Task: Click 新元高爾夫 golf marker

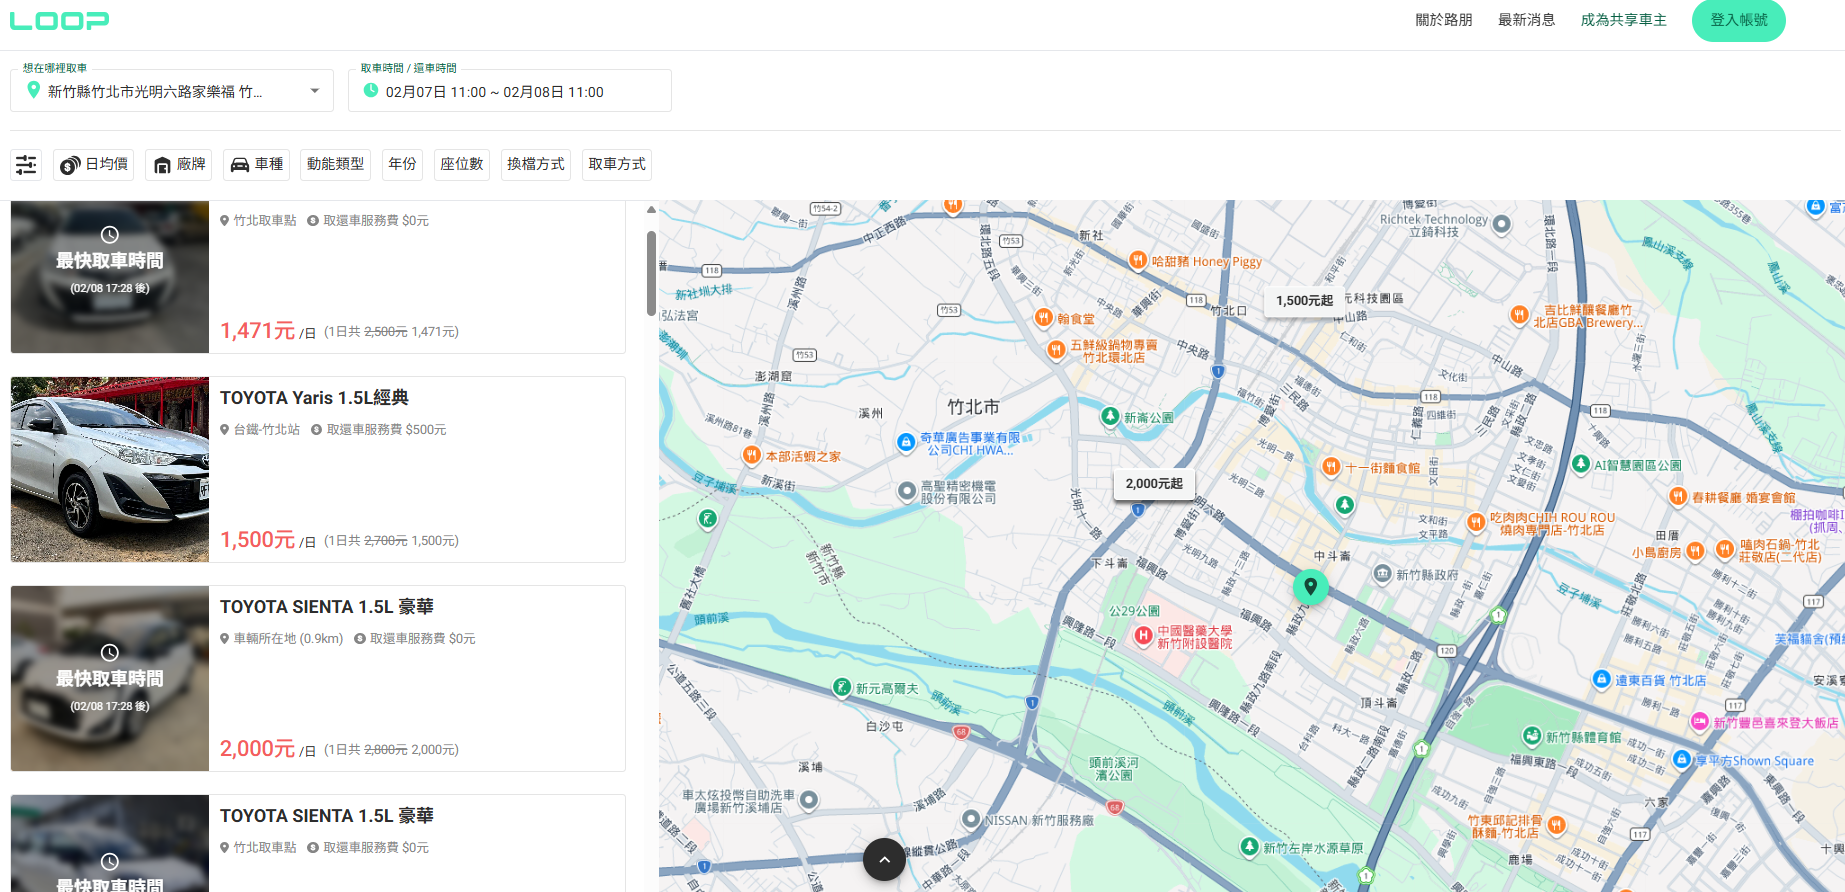Action: [x=842, y=688]
